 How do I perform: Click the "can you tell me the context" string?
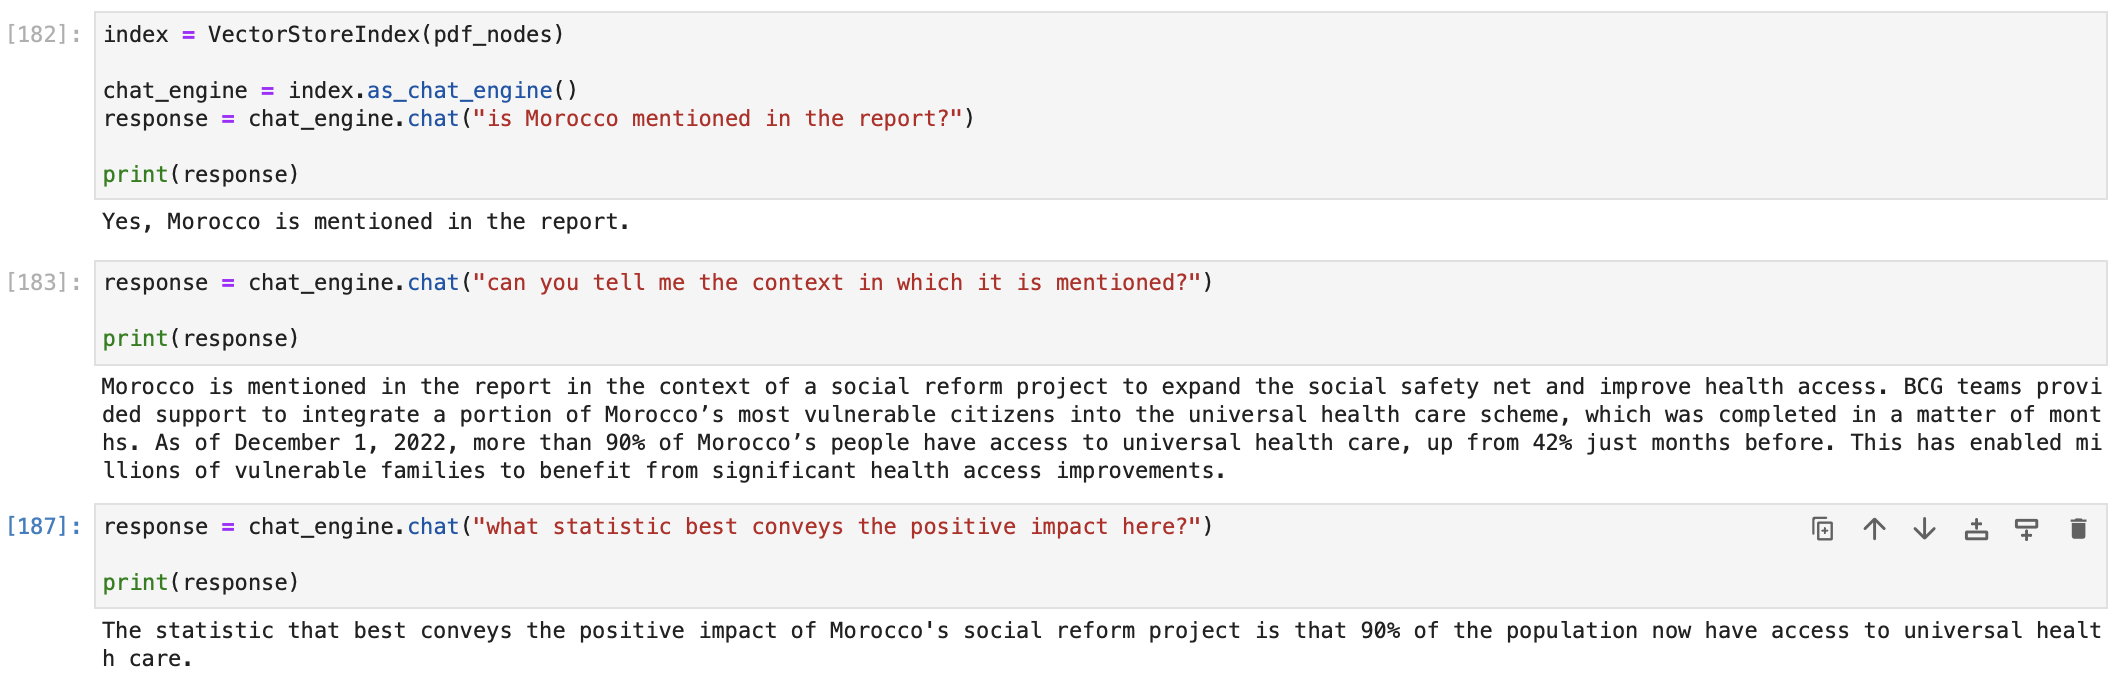point(835,283)
